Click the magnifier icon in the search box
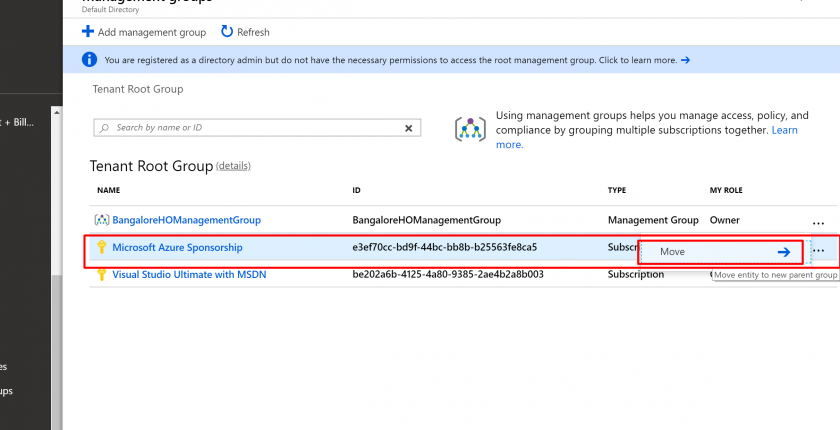The width and height of the screenshot is (840, 430). [104, 128]
